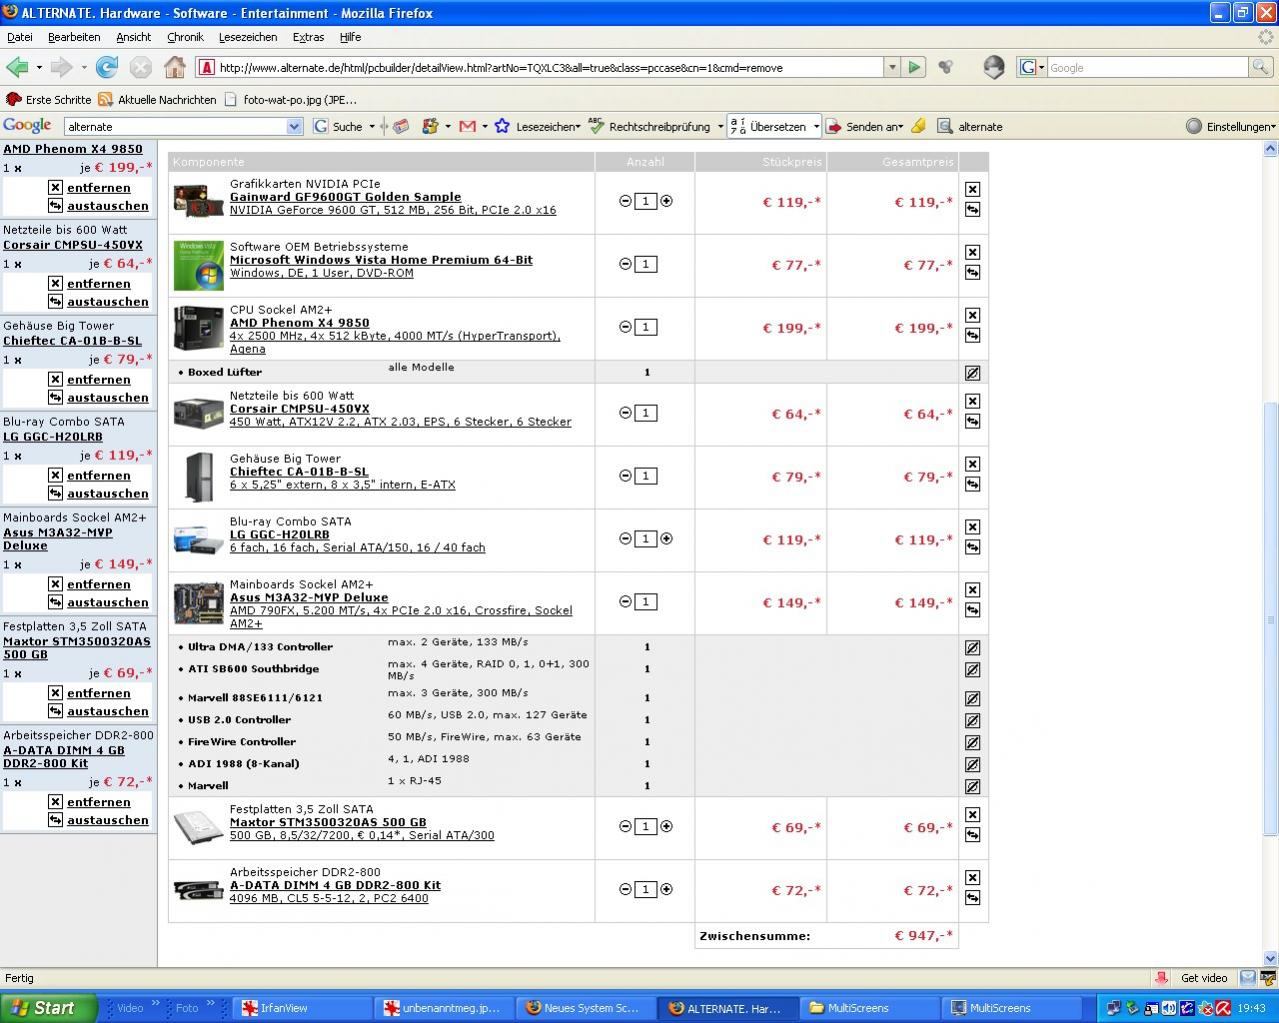Expand the Rechtschreibprüfung dropdown arrow
This screenshot has width=1279, height=1023.
tap(720, 127)
